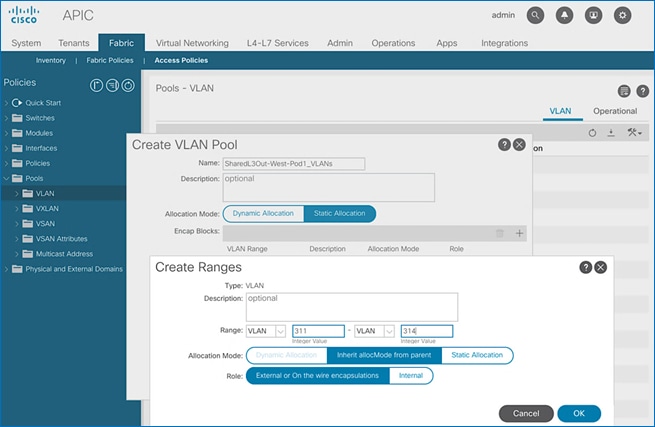Open the notifications bell icon

pyautogui.click(x=564, y=15)
